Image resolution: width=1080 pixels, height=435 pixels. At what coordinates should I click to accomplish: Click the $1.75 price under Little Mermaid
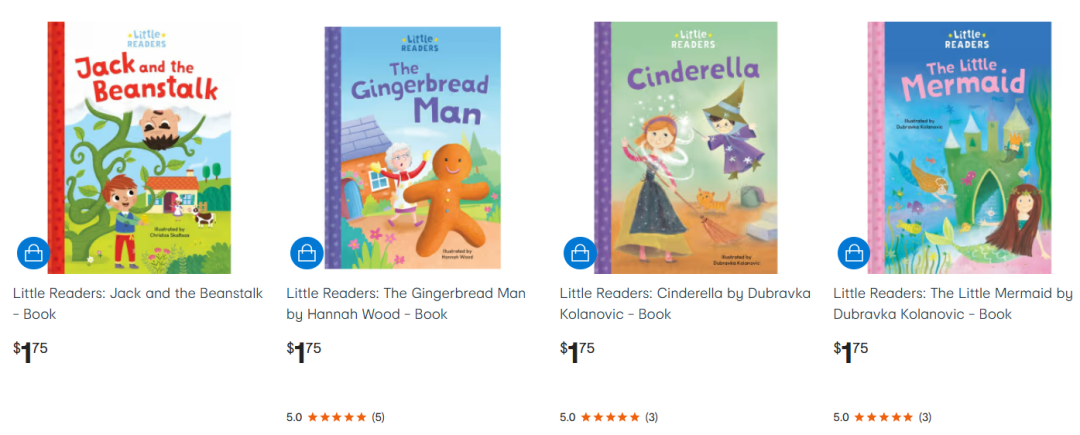pos(851,351)
